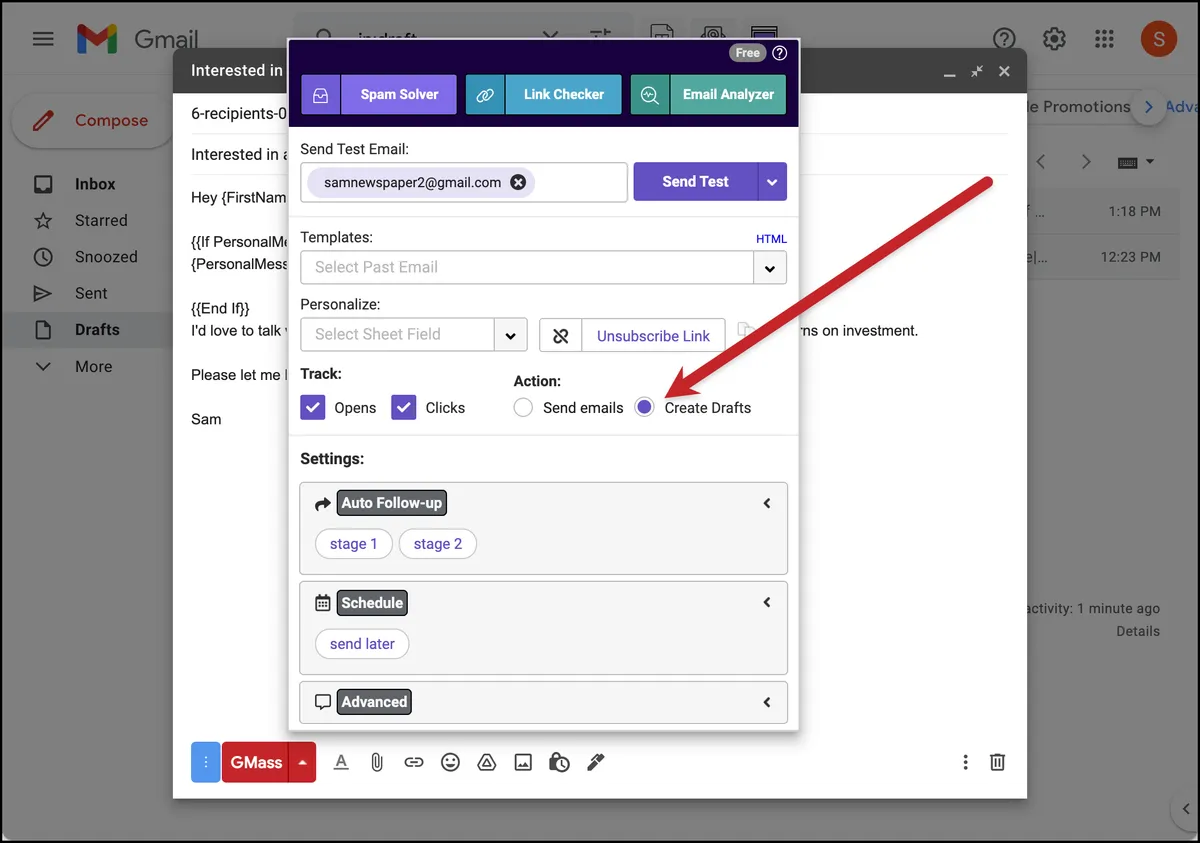Open the account avatar S
The image size is (1200, 843).
point(1158,39)
